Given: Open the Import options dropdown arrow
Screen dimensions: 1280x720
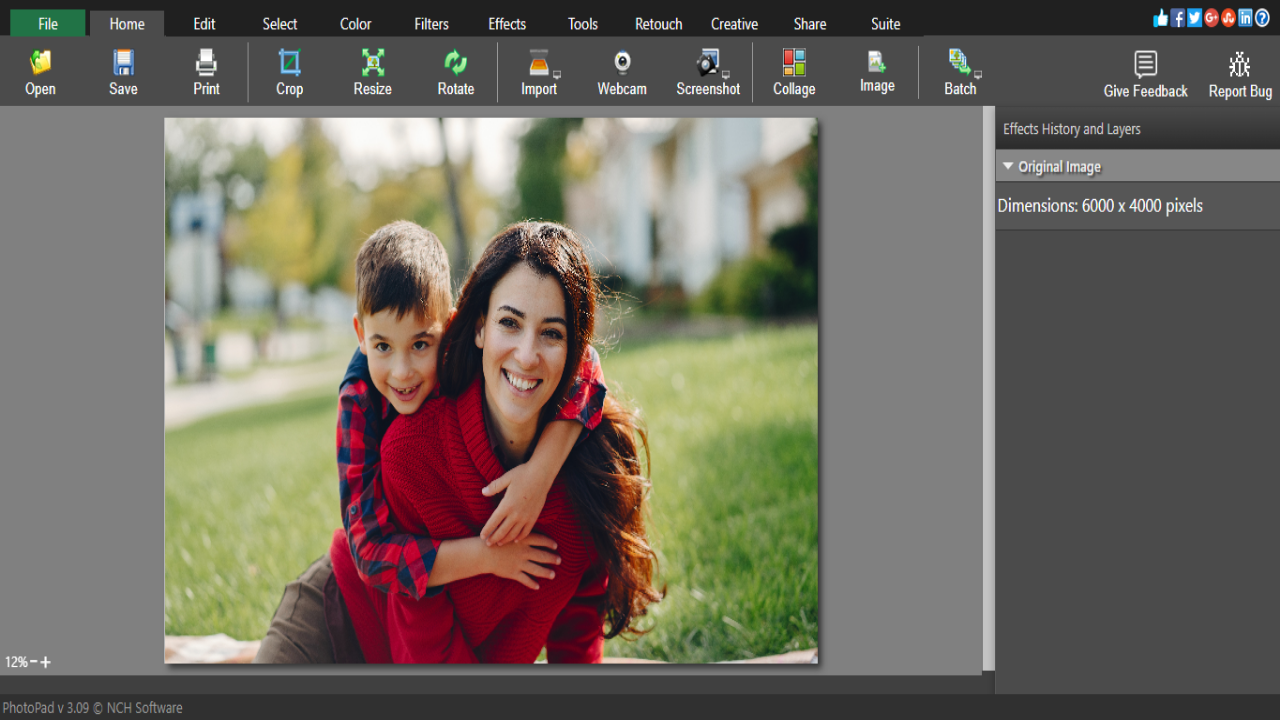Looking at the screenshot, I should 558,72.
